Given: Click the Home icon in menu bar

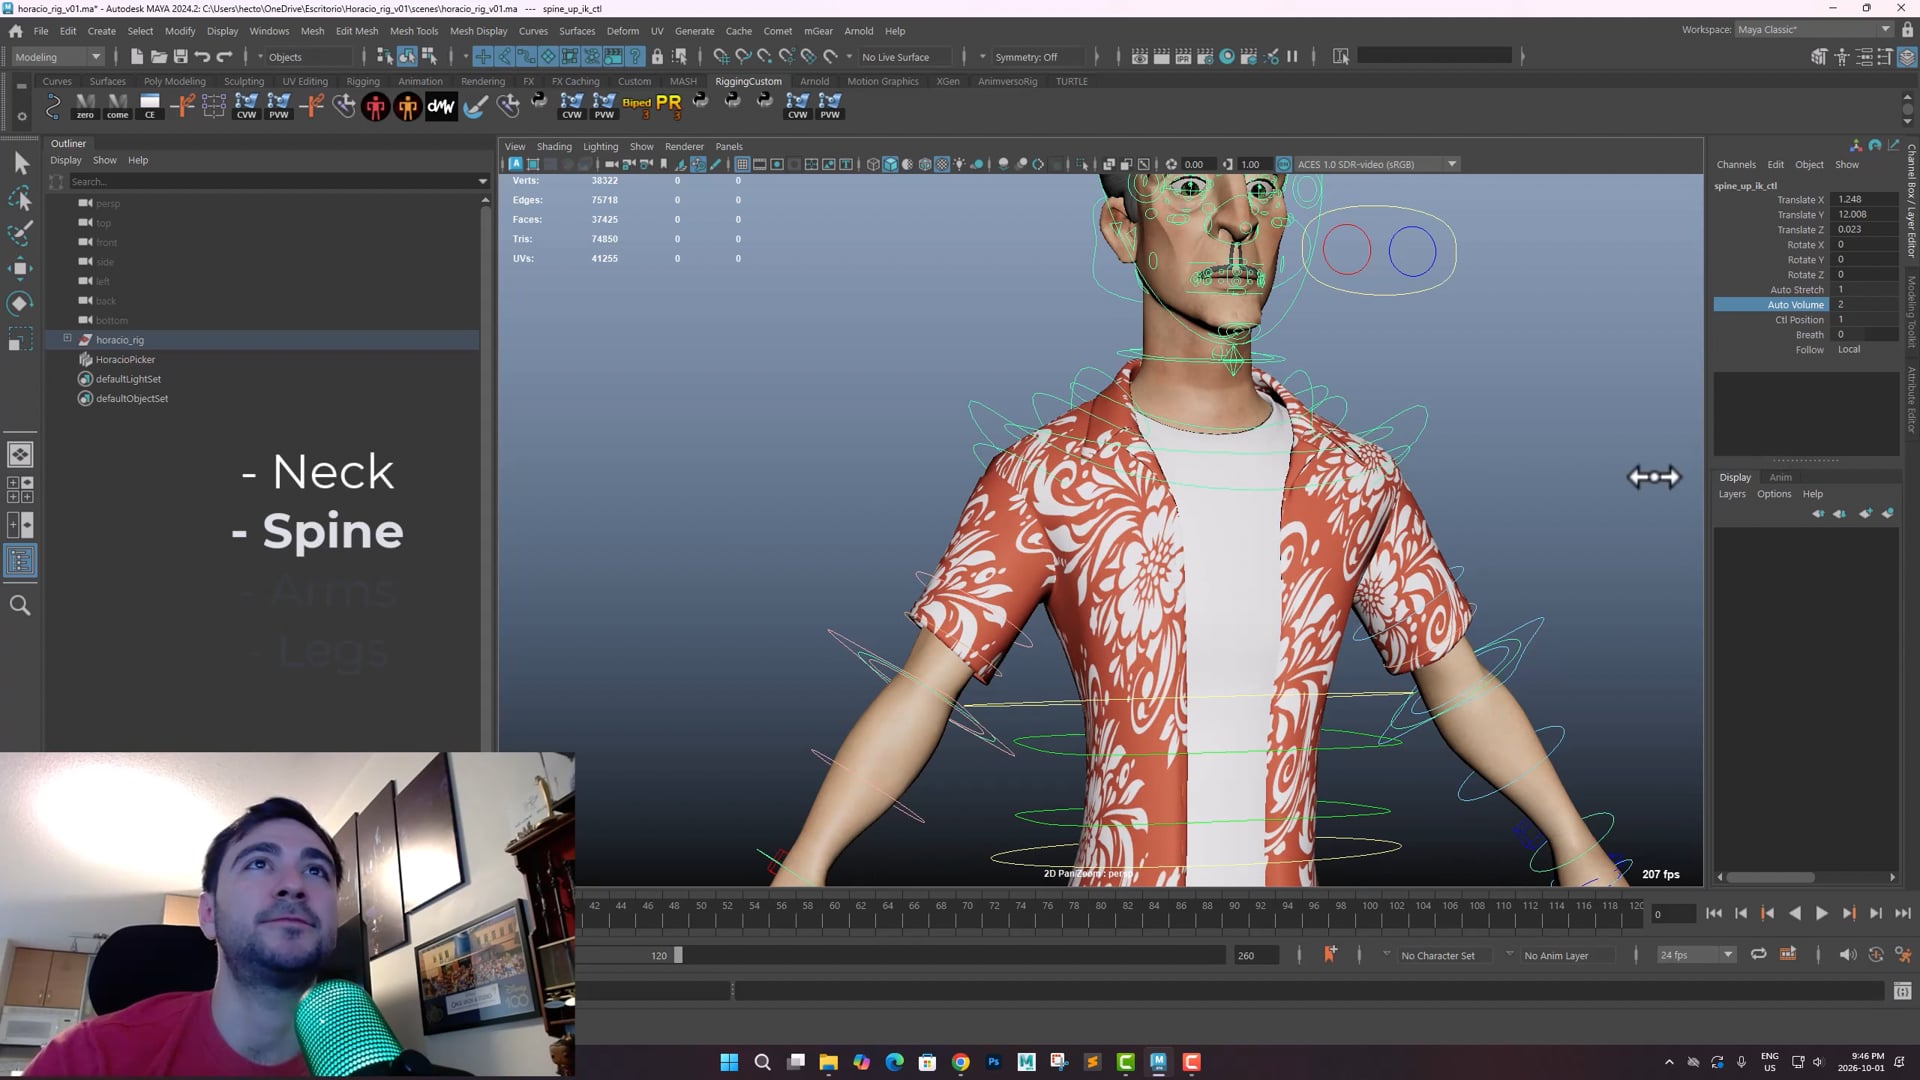Looking at the screenshot, I should coord(16,31).
